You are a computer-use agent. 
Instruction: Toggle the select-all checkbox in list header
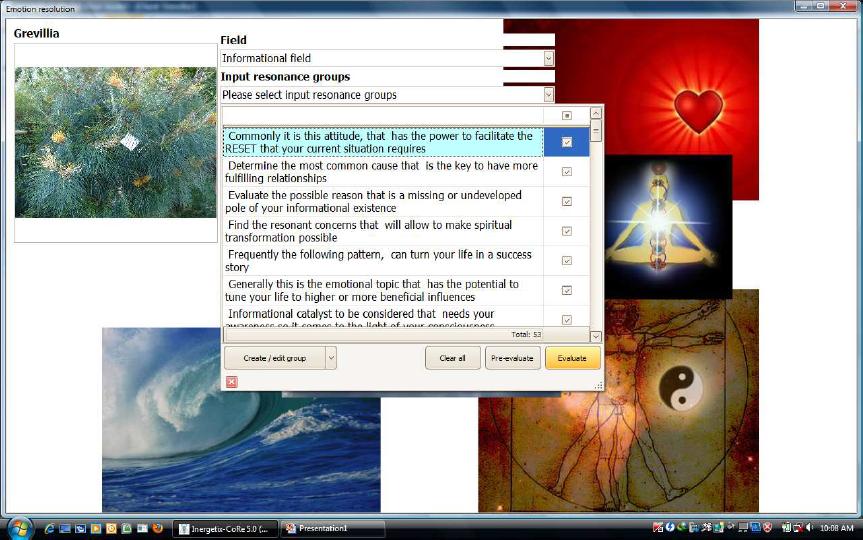(x=567, y=116)
